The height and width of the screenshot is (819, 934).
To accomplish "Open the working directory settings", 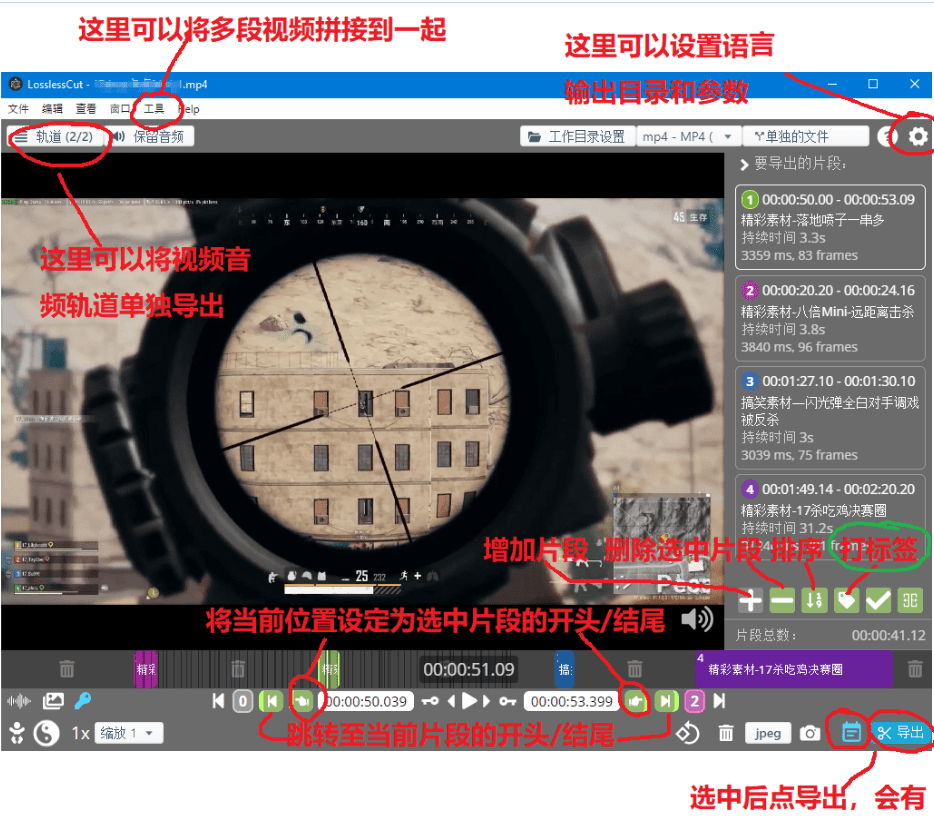I will [577, 136].
